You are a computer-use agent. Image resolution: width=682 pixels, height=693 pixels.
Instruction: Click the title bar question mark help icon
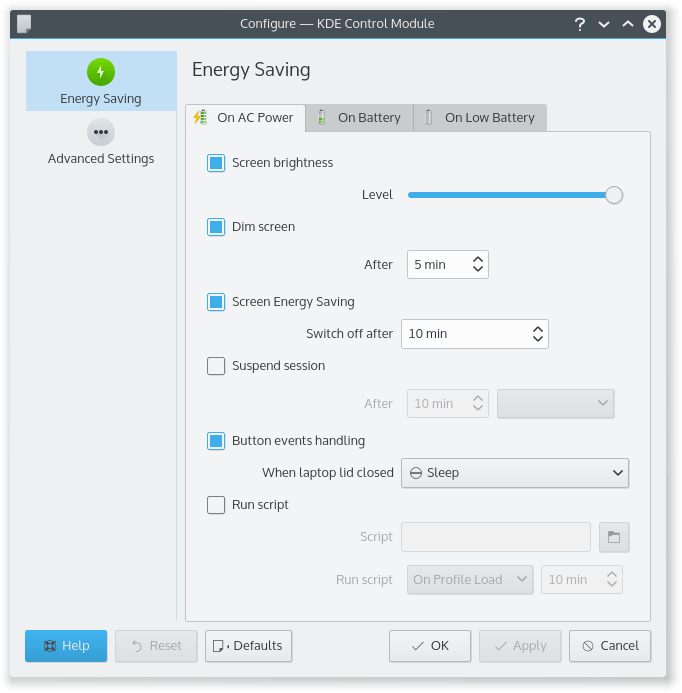tap(580, 24)
